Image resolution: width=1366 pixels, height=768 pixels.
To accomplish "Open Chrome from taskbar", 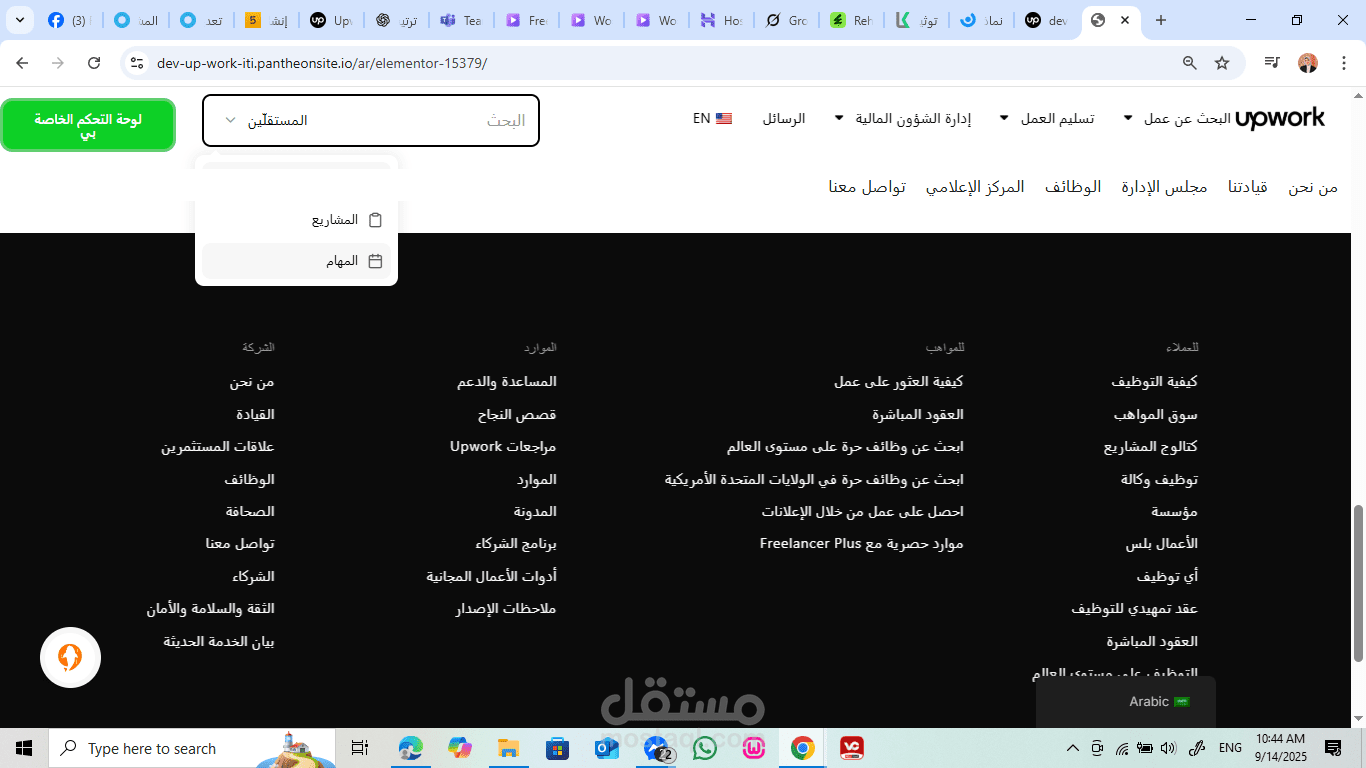I will click(802, 748).
